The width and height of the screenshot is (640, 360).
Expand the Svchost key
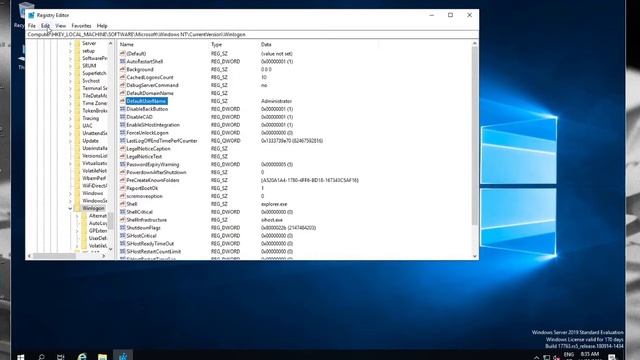click(70, 81)
